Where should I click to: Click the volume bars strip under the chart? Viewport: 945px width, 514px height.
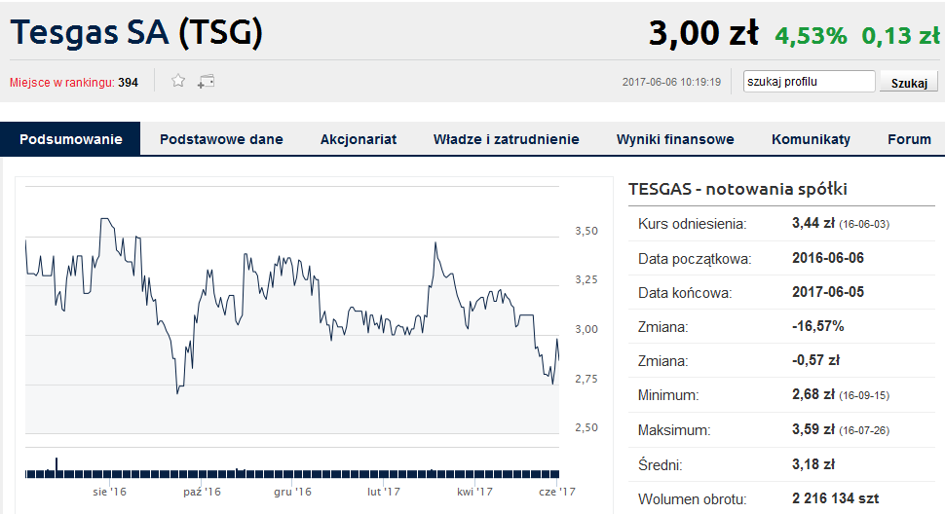(290, 472)
